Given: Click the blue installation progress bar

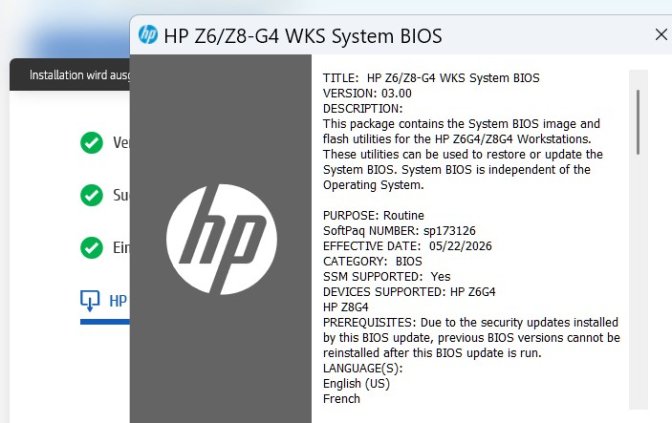Looking at the screenshot, I should pyautogui.click(x=105, y=322).
